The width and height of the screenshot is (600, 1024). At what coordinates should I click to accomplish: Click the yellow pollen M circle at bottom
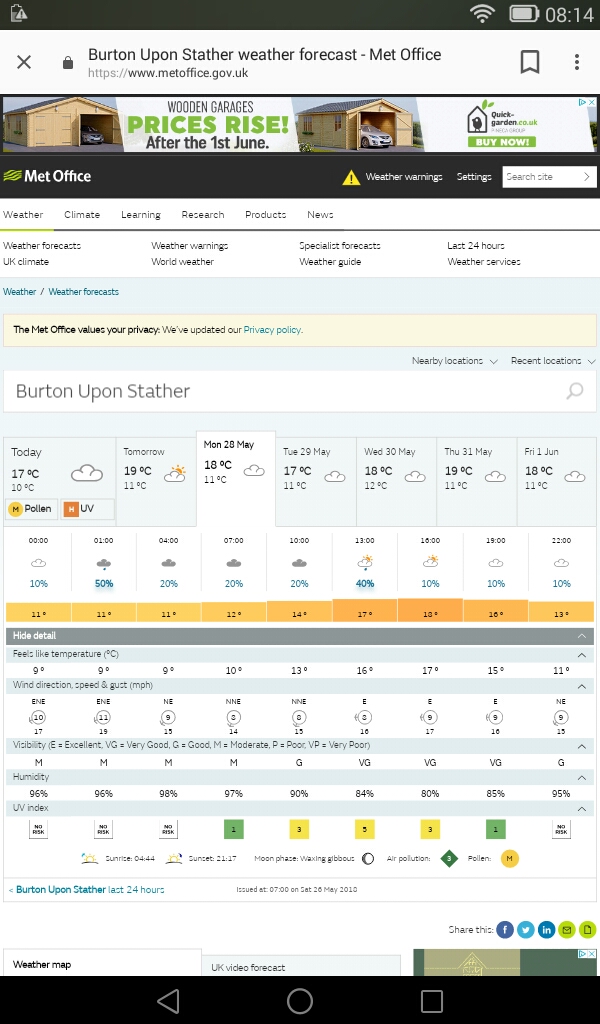point(510,858)
